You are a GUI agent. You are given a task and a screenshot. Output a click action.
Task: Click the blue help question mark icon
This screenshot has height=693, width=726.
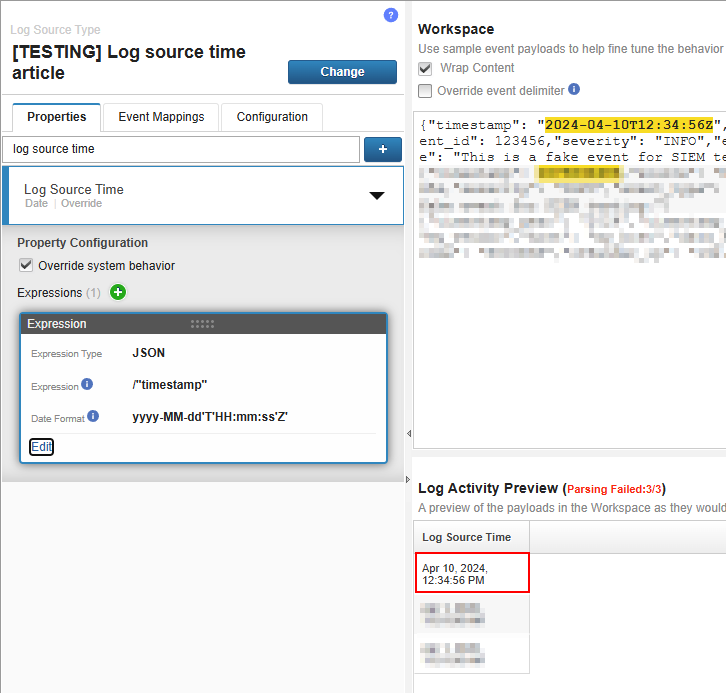click(391, 15)
